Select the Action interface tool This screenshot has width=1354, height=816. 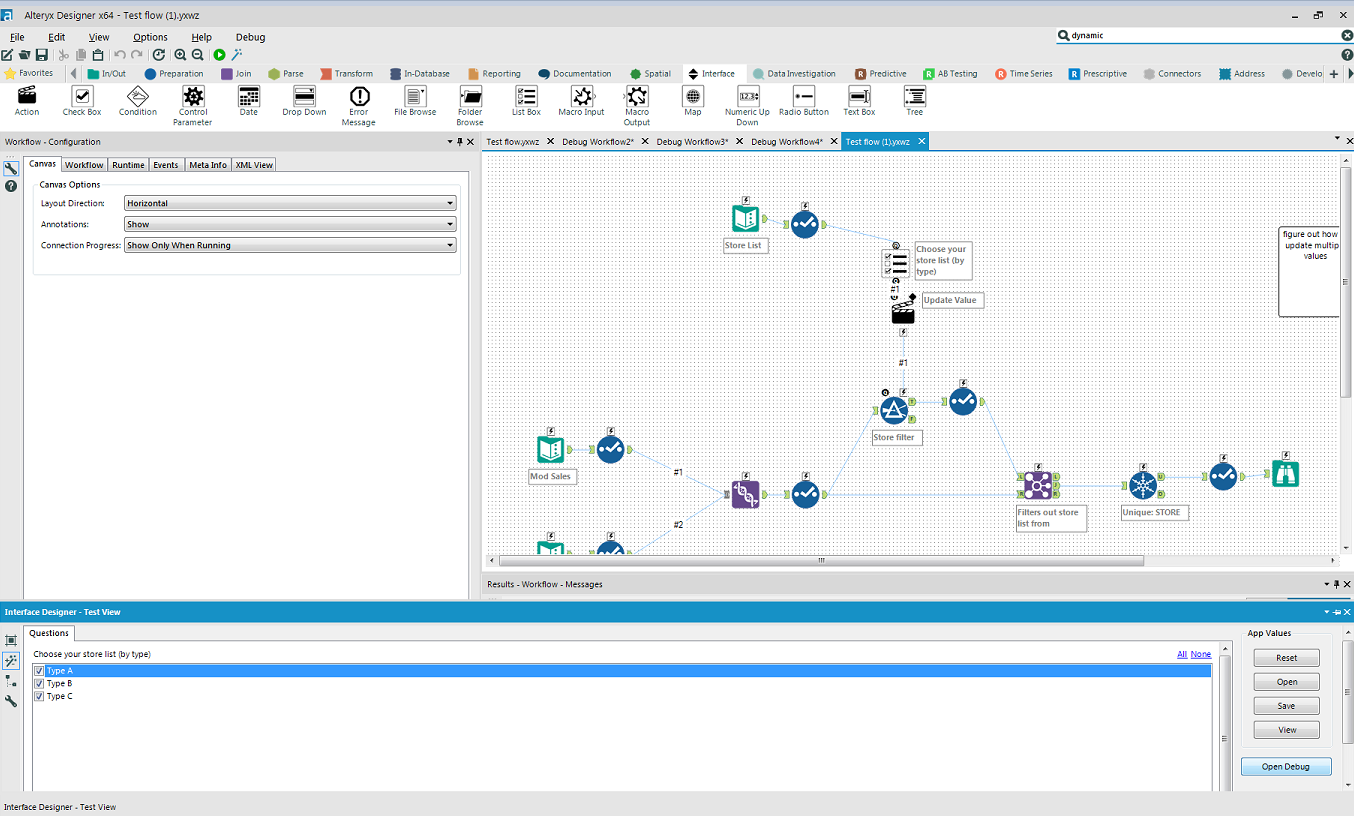pos(27,101)
